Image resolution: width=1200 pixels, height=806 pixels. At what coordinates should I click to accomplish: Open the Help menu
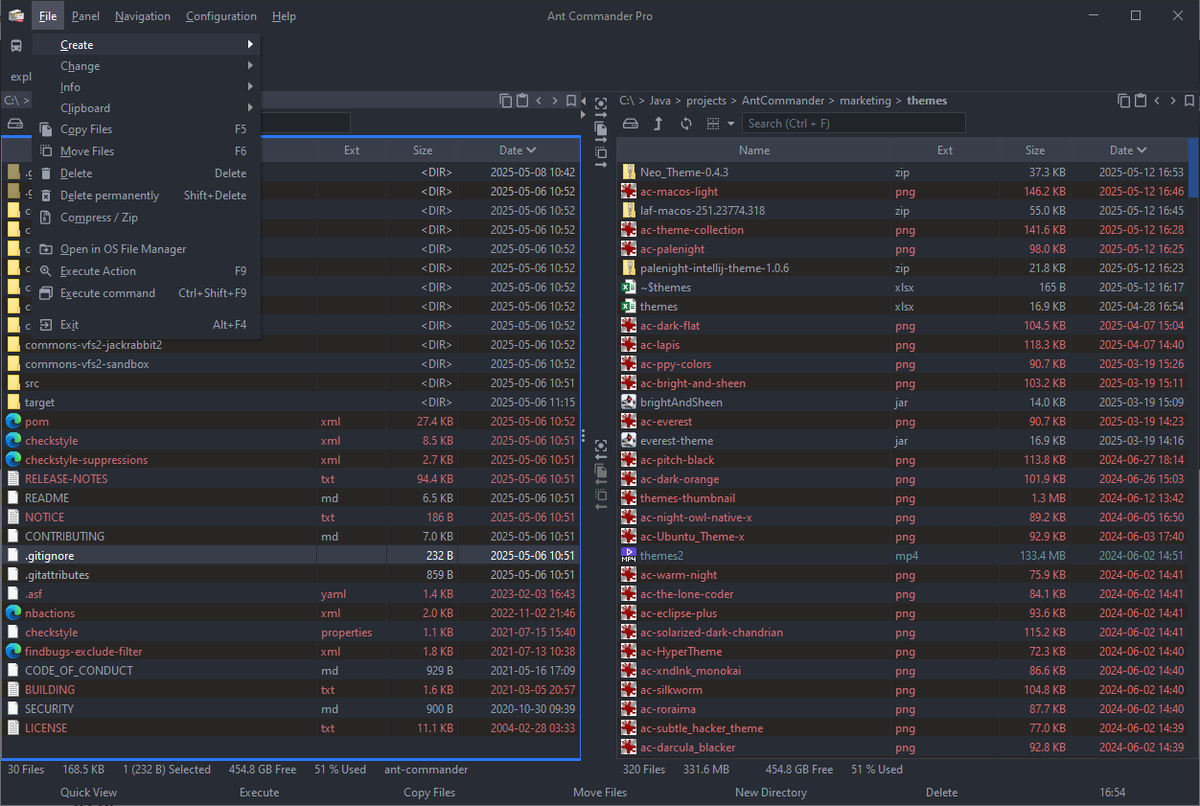pyautogui.click(x=284, y=16)
